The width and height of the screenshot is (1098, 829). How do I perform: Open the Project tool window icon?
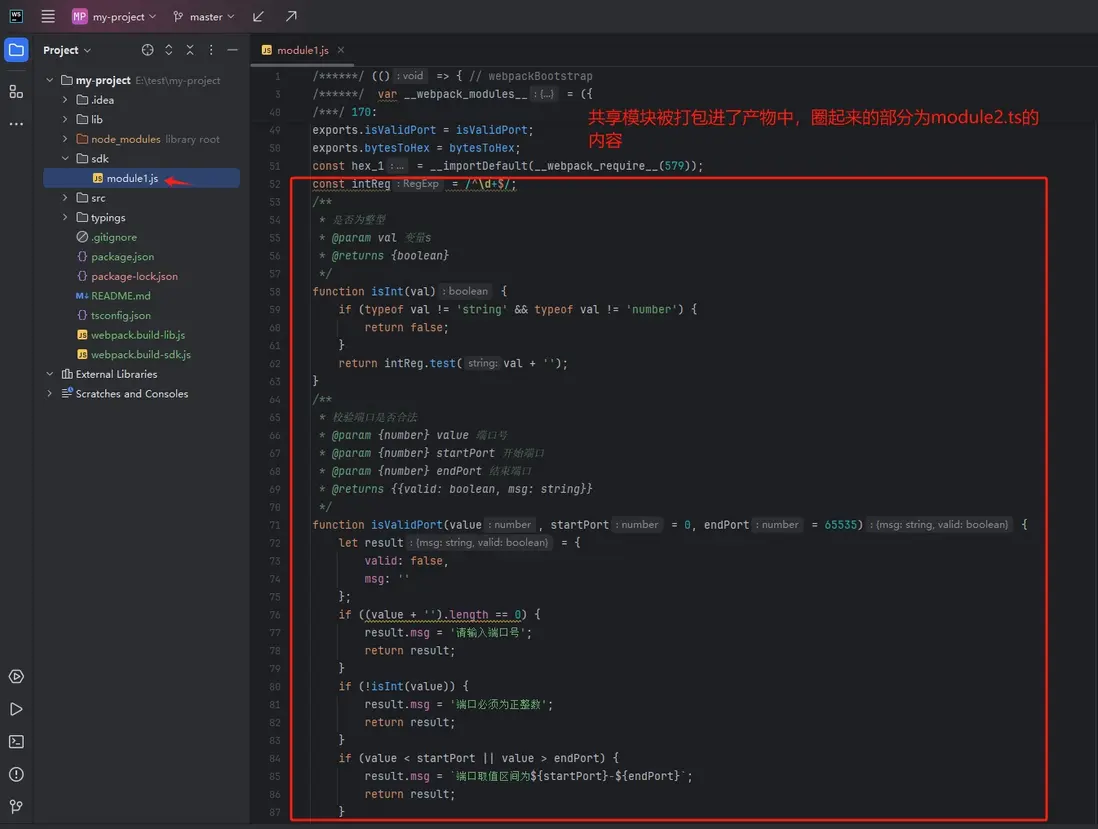[x=16, y=50]
